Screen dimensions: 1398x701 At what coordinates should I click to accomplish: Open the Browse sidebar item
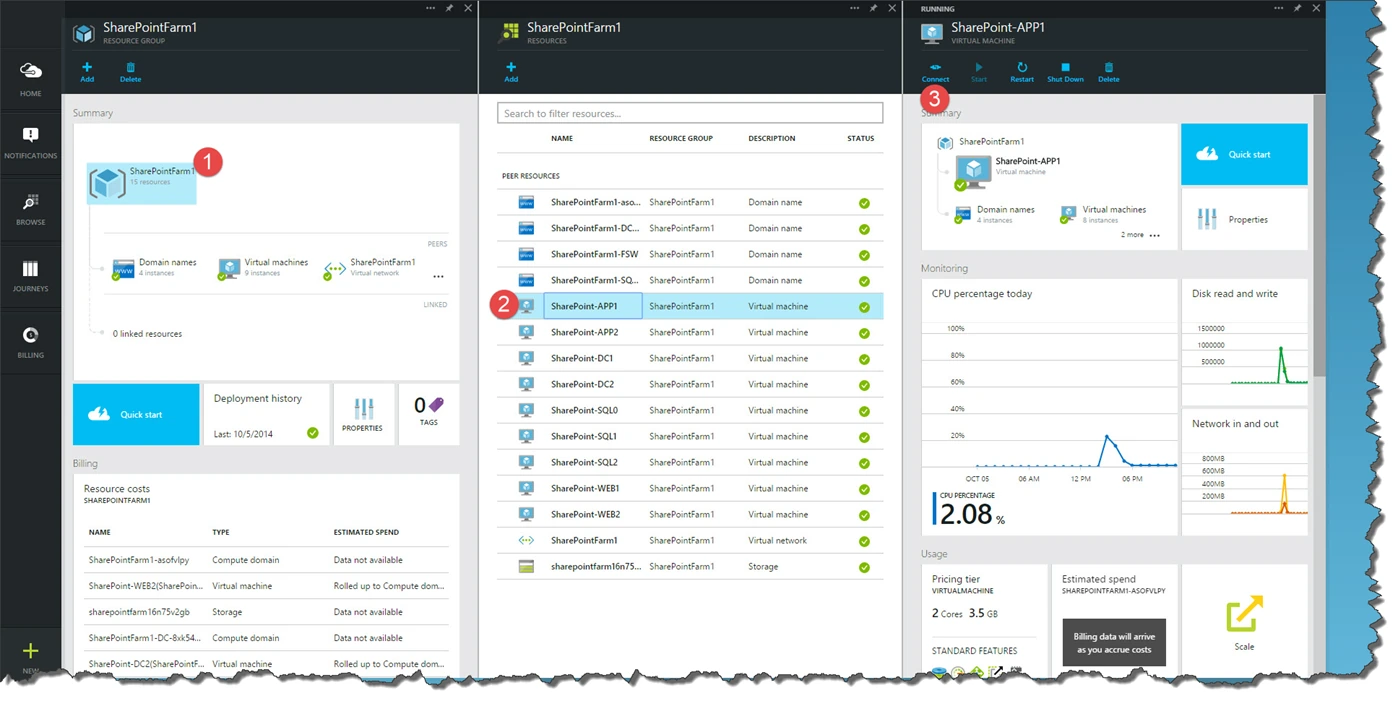[x=30, y=209]
